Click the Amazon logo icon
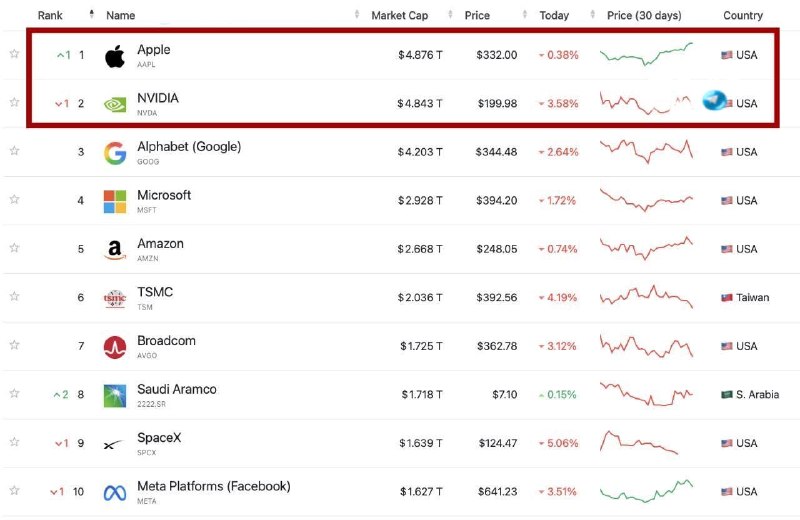Screen dimensions: 800x520 pyautogui.click(x=115, y=250)
